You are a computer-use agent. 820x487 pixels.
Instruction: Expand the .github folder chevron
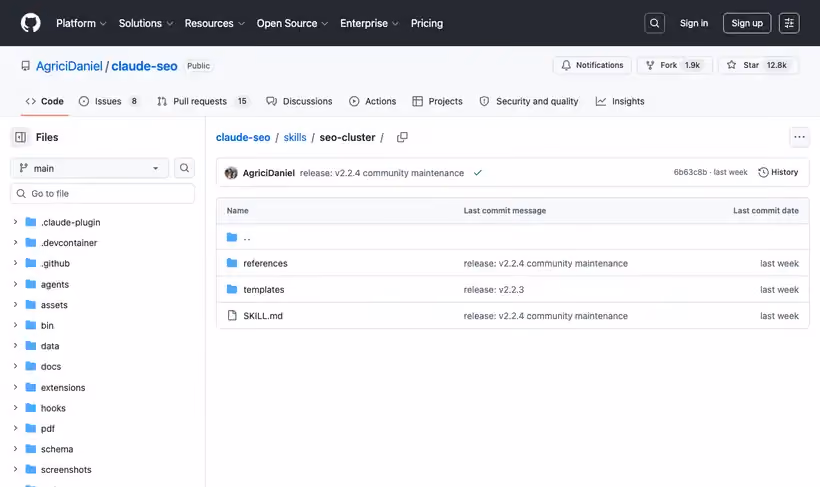point(15,263)
